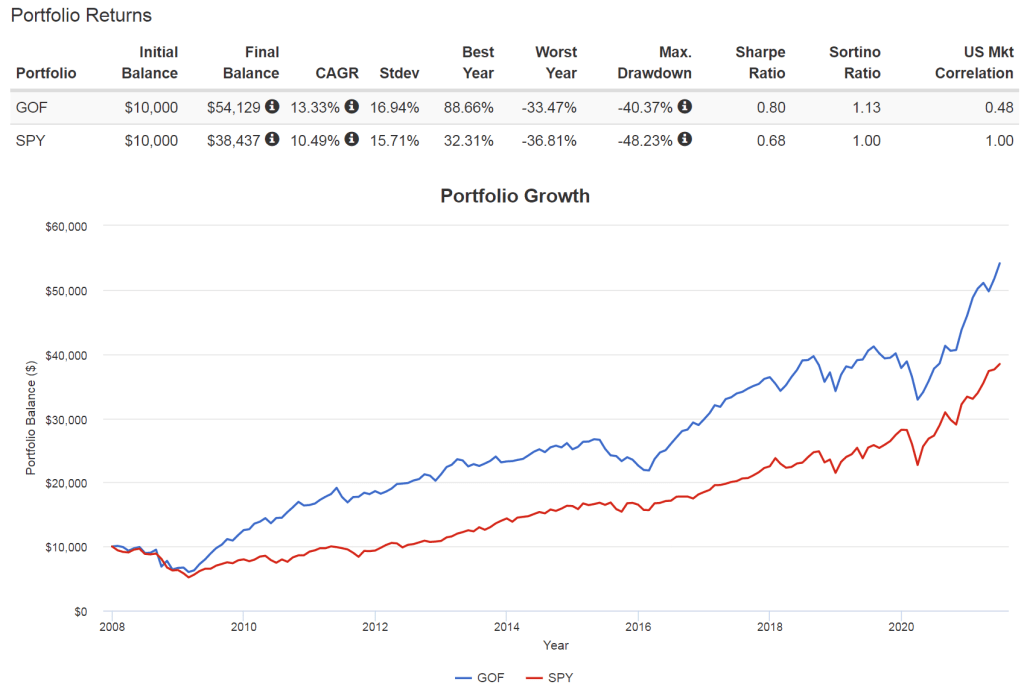Select the GOF row name in table
Image resolution: width=1024 pixels, height=693 pixels.
pos(31,107)
